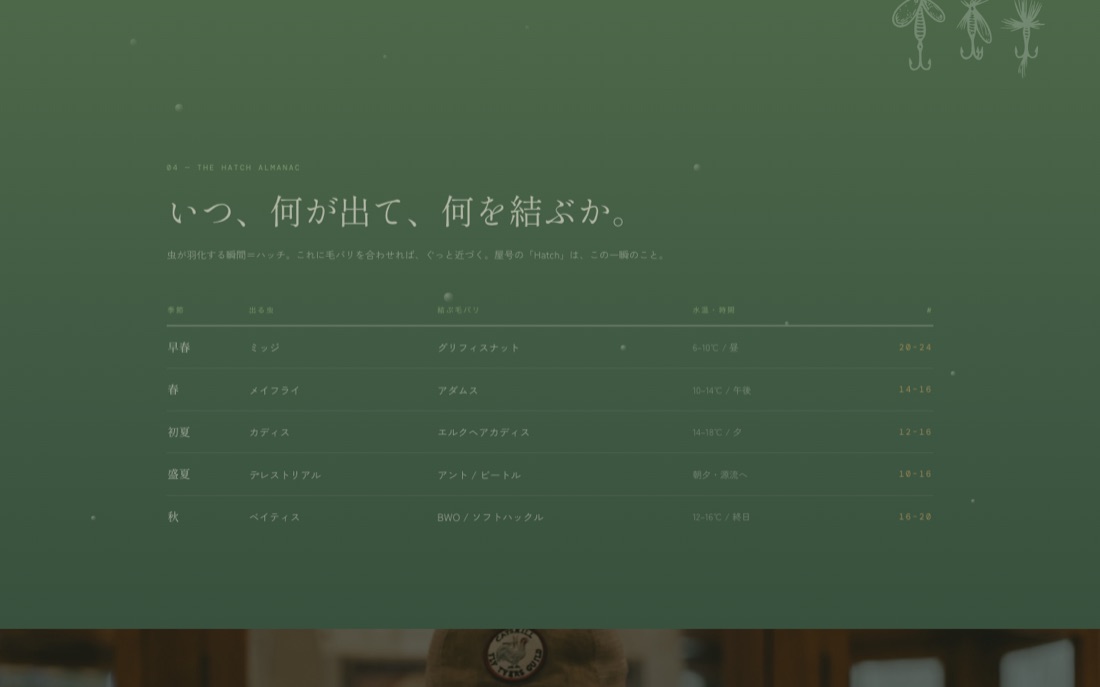Select the '春' season cell
This screenshot has height=687, width=1100.
173,389
